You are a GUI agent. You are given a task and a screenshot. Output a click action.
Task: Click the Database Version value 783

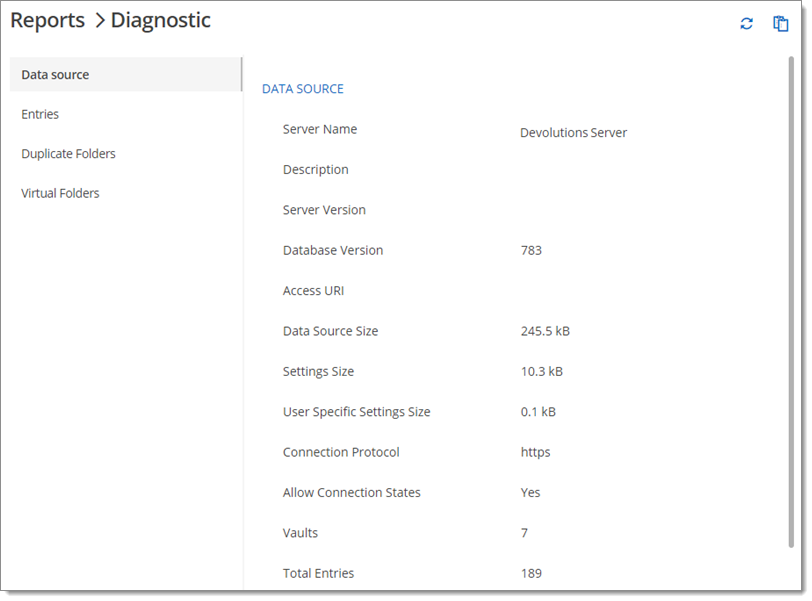pyautogui.click(x=531, y=251)
